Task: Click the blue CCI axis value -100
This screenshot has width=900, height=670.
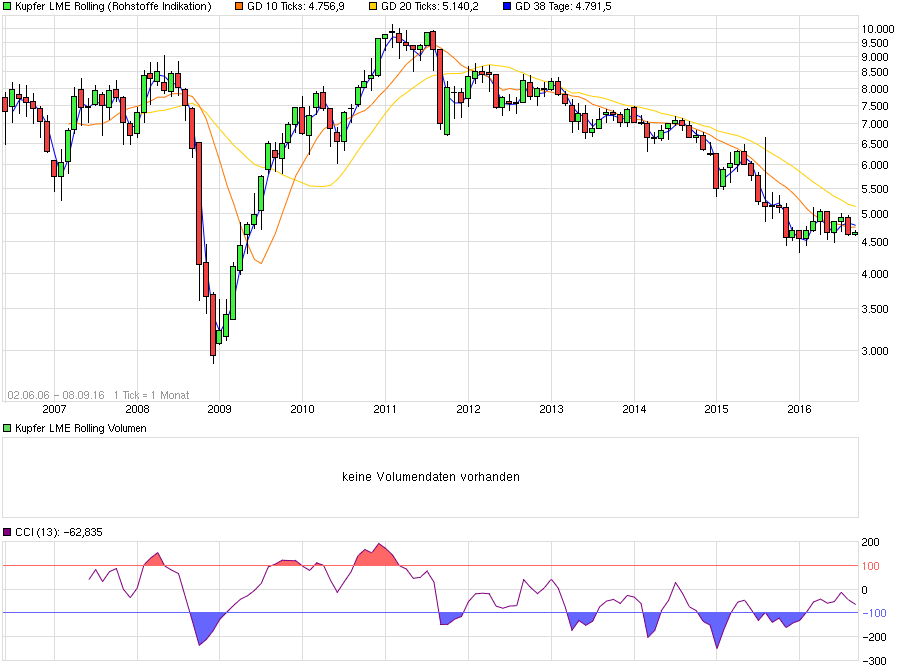Action: tap(874, 613)
